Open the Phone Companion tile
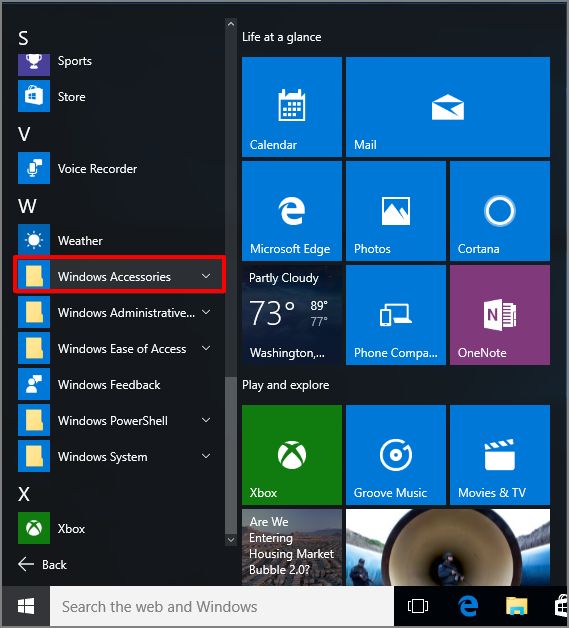 (396, 315)
